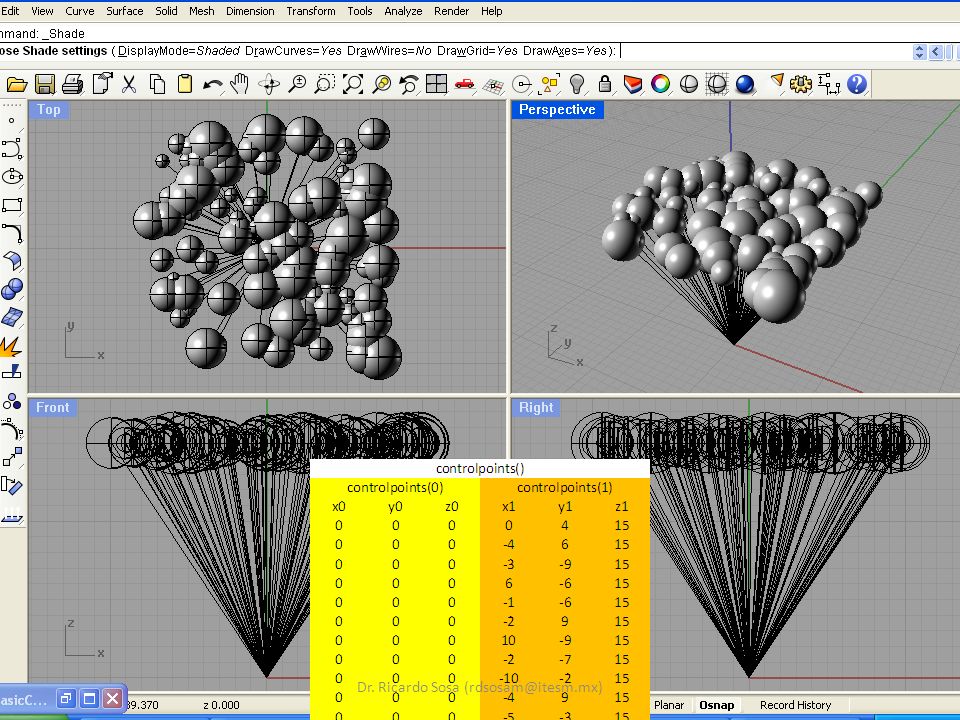960x720 pixels.
Task: Select the Rotate View tool
Action: pos(269,84)
